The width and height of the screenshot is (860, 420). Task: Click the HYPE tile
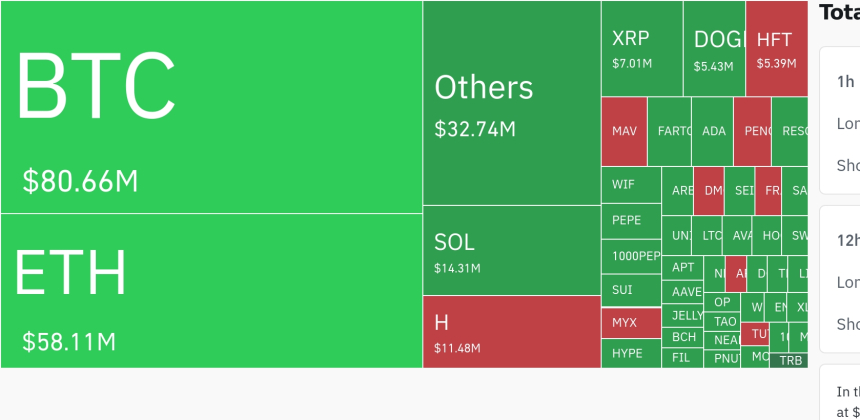[631, 353]
